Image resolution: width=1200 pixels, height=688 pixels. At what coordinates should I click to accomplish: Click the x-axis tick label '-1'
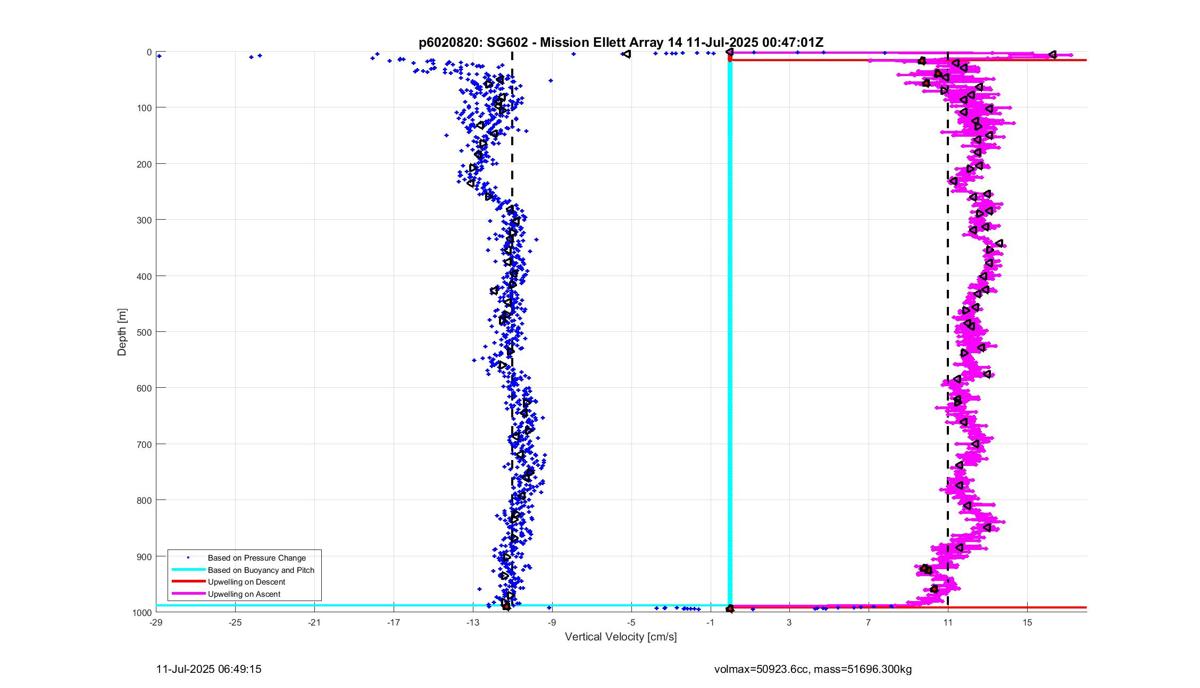[710, 622]
